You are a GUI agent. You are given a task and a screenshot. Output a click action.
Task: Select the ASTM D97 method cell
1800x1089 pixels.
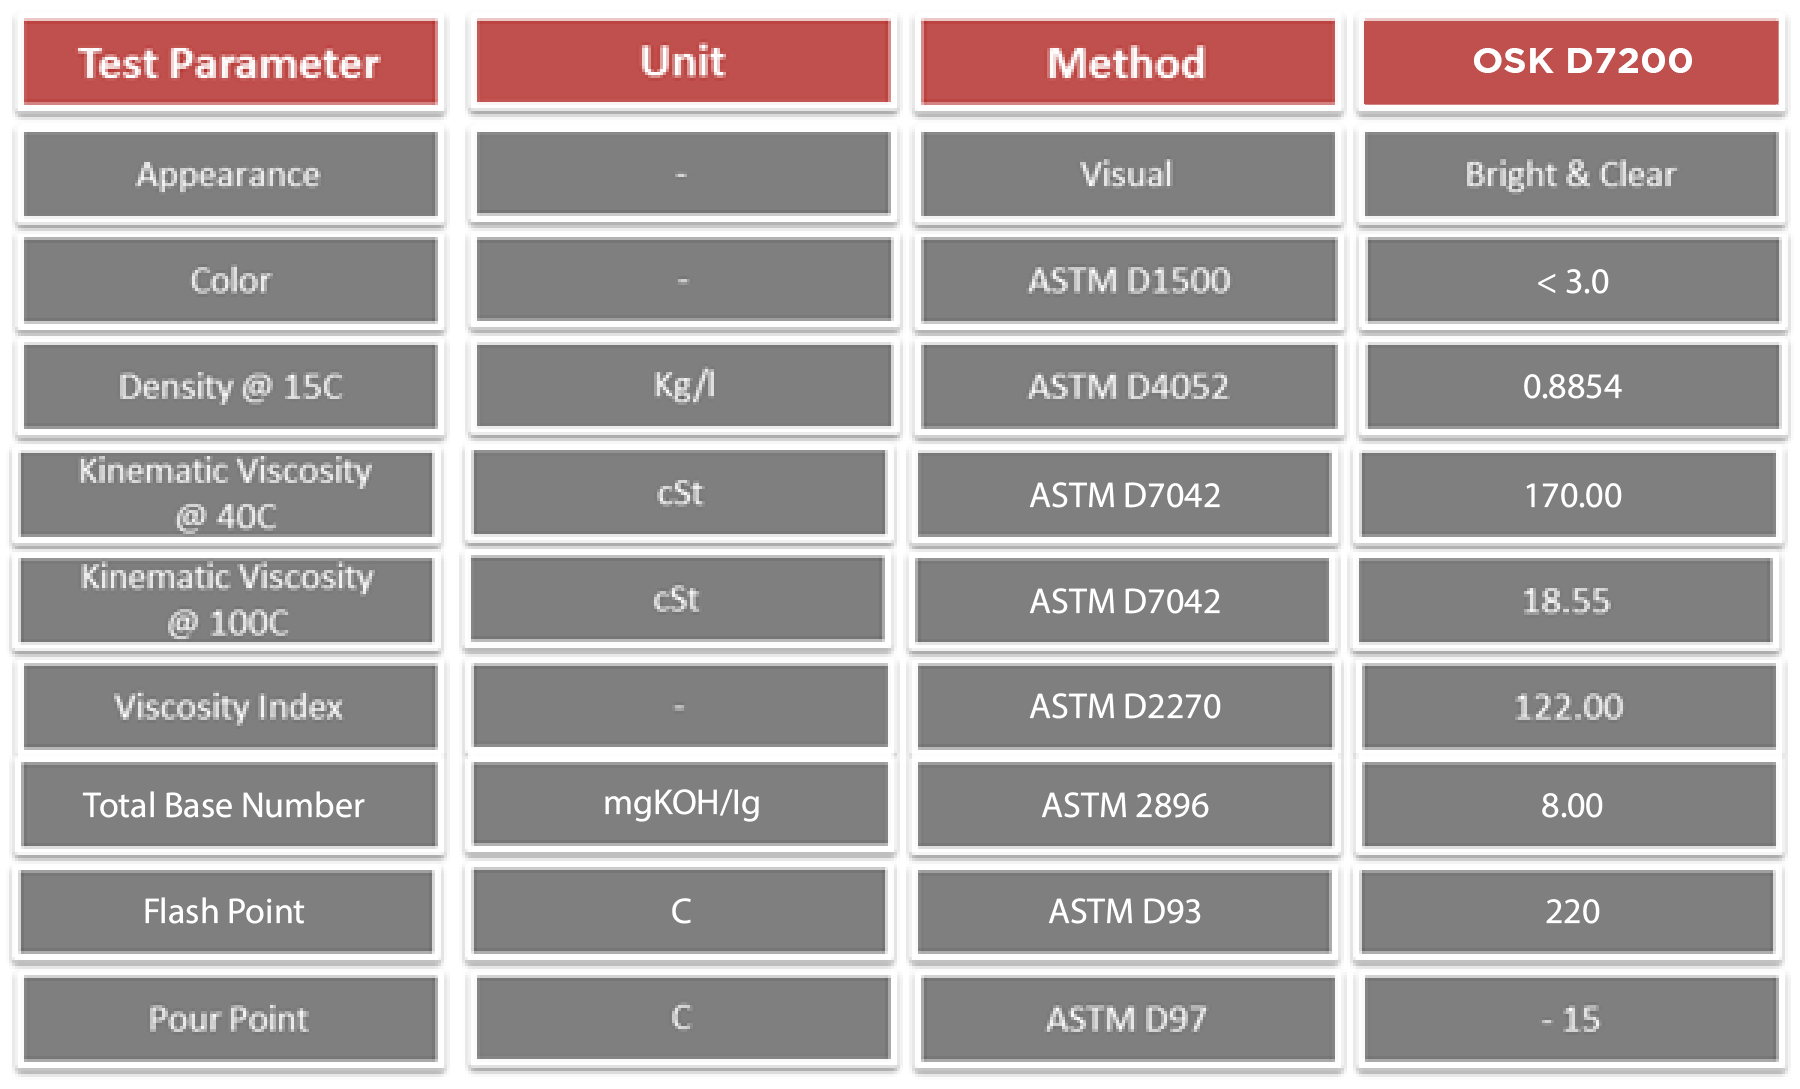tap(1127, 1019)
